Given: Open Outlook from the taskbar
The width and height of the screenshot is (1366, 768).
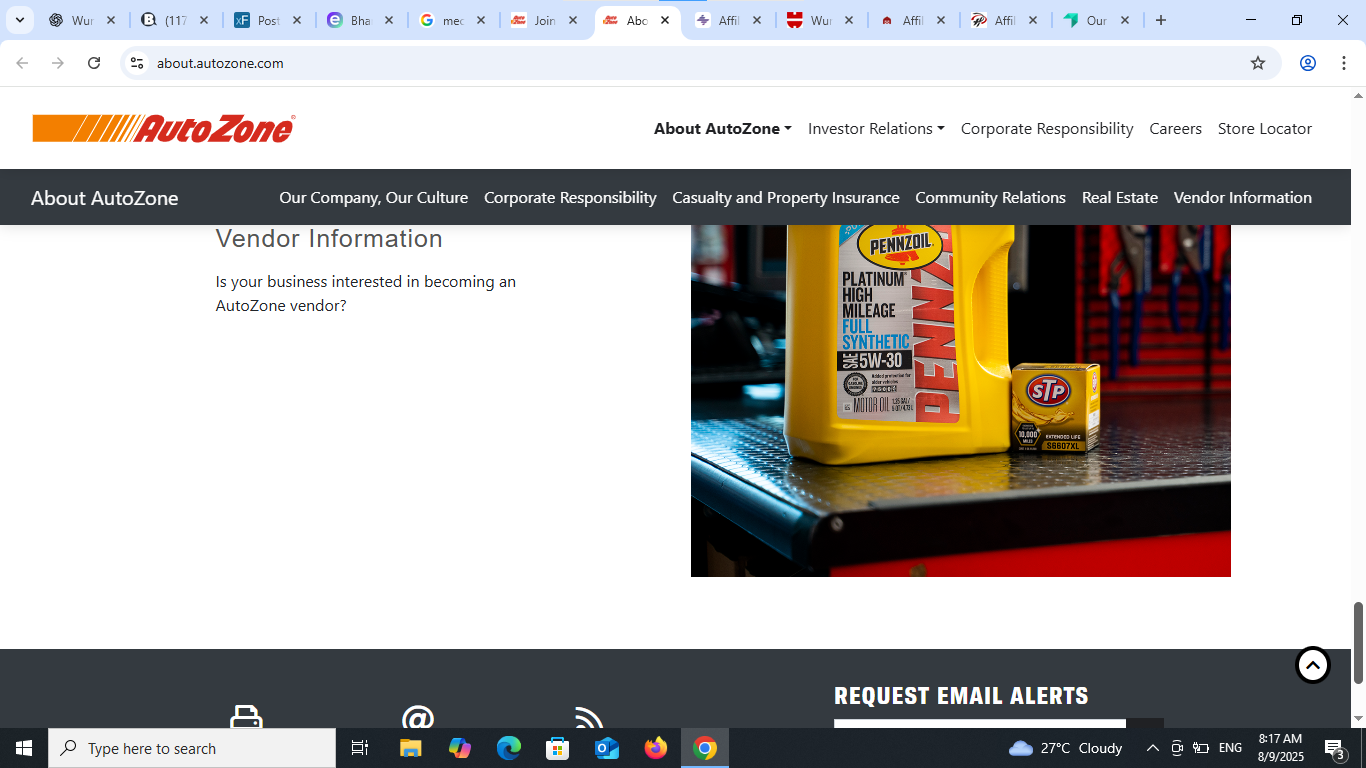Looking at the screenshot, I should tap(607, 748).
